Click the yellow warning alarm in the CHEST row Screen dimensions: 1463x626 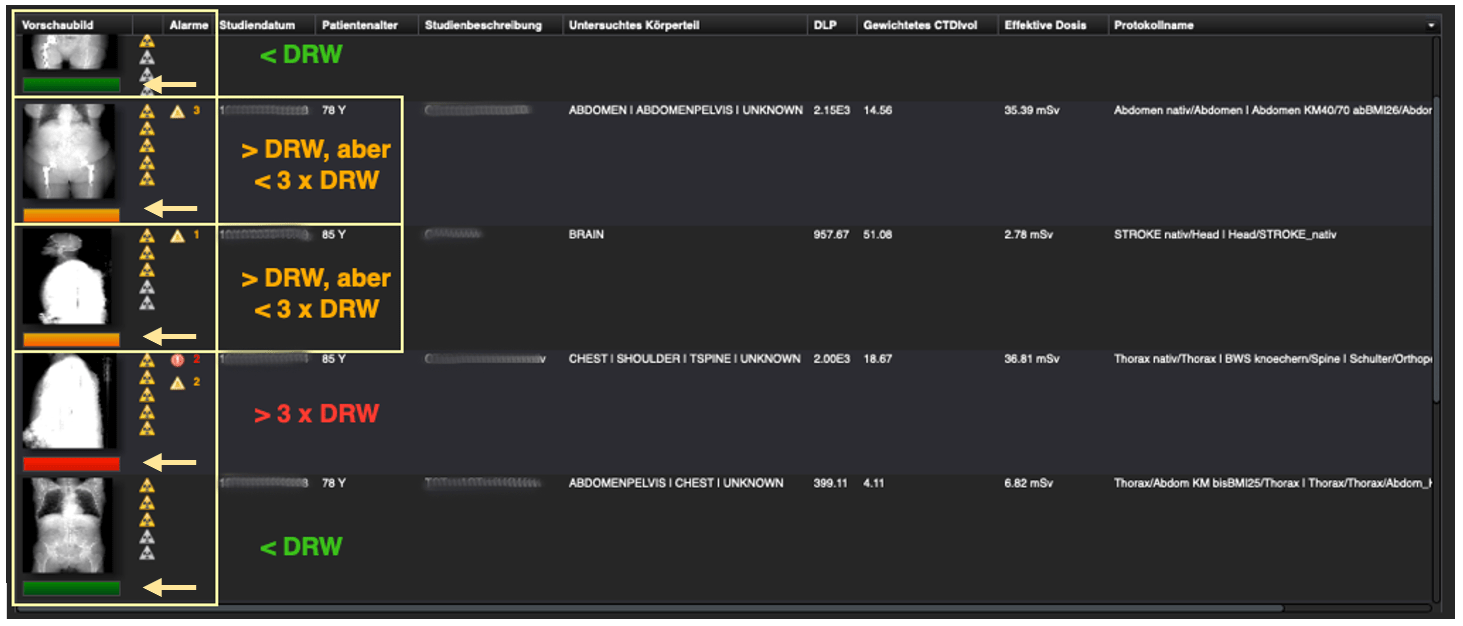178,382
